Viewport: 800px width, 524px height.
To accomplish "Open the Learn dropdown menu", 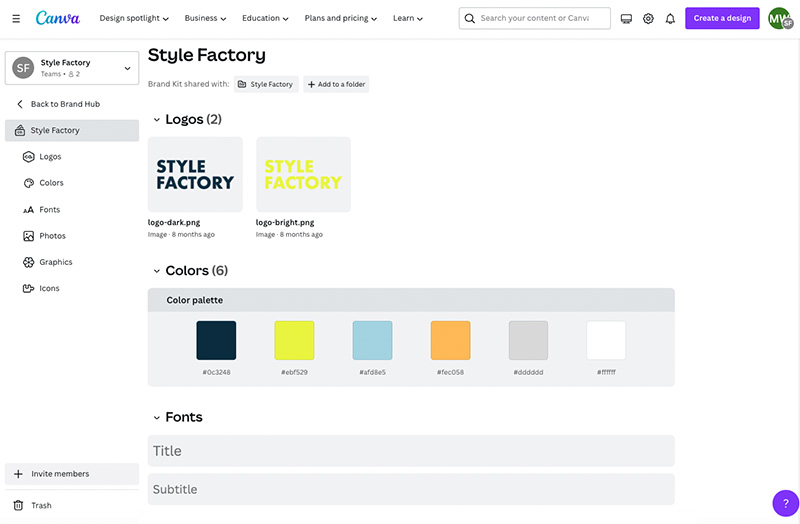I will tap(408, 18).
